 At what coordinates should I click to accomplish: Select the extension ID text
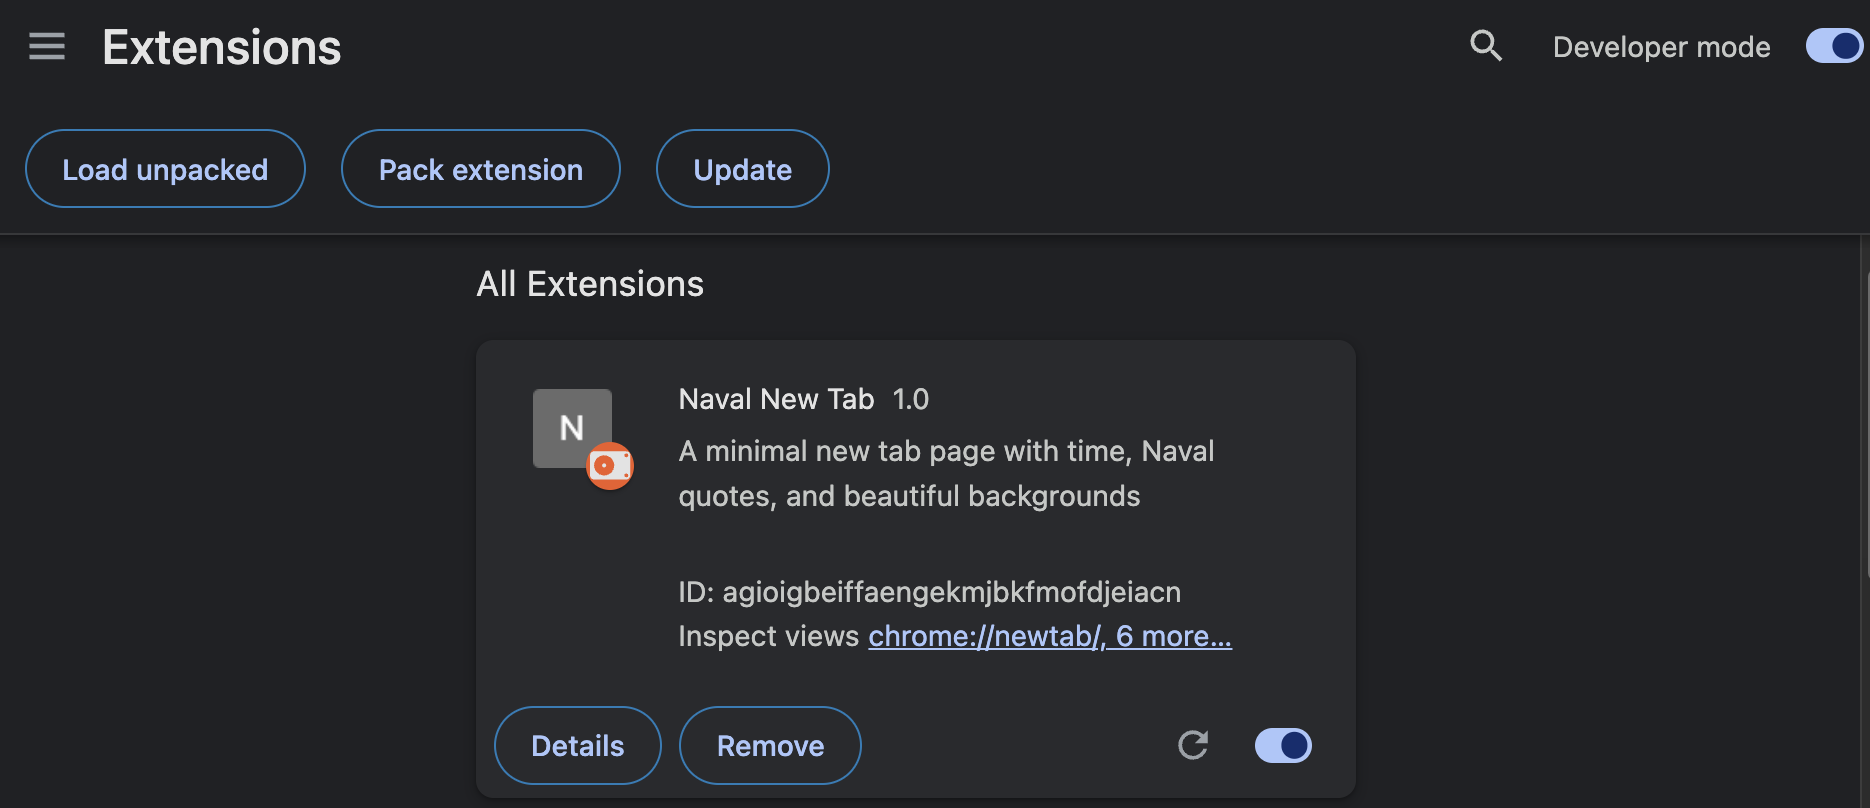click(930, 592)
